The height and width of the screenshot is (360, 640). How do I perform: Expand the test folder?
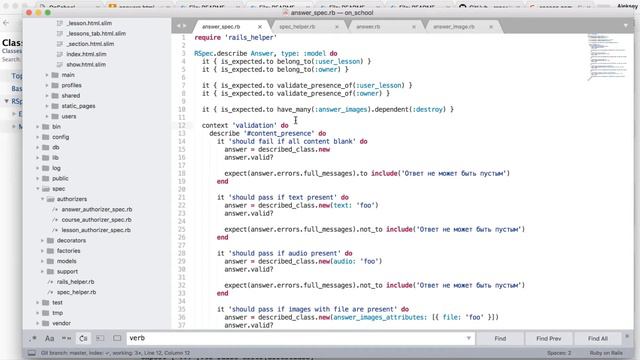click(38, 302)
